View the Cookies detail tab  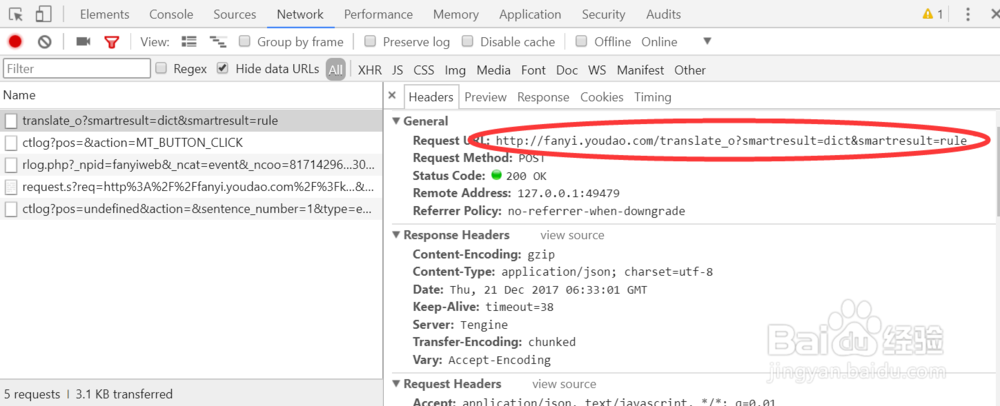[x=601, y=97]
